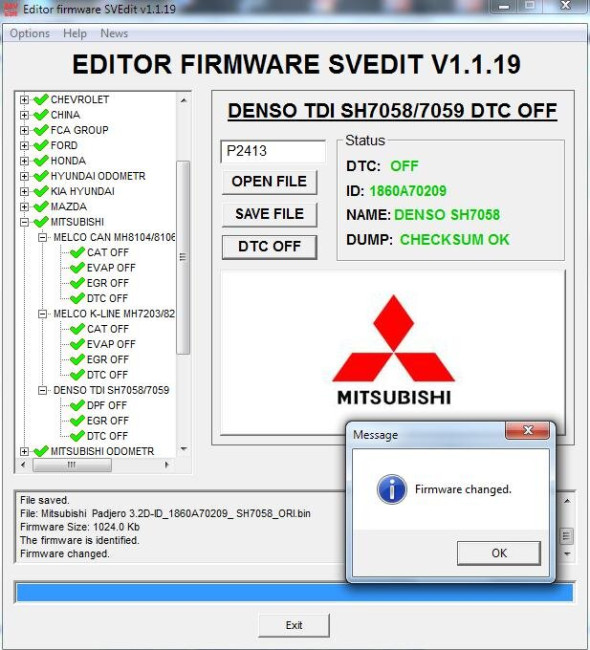Click checkmark of DTC OFF under DENSO TDI
Image resolution: width=590 pixels, height=650 pixels.
78,436
